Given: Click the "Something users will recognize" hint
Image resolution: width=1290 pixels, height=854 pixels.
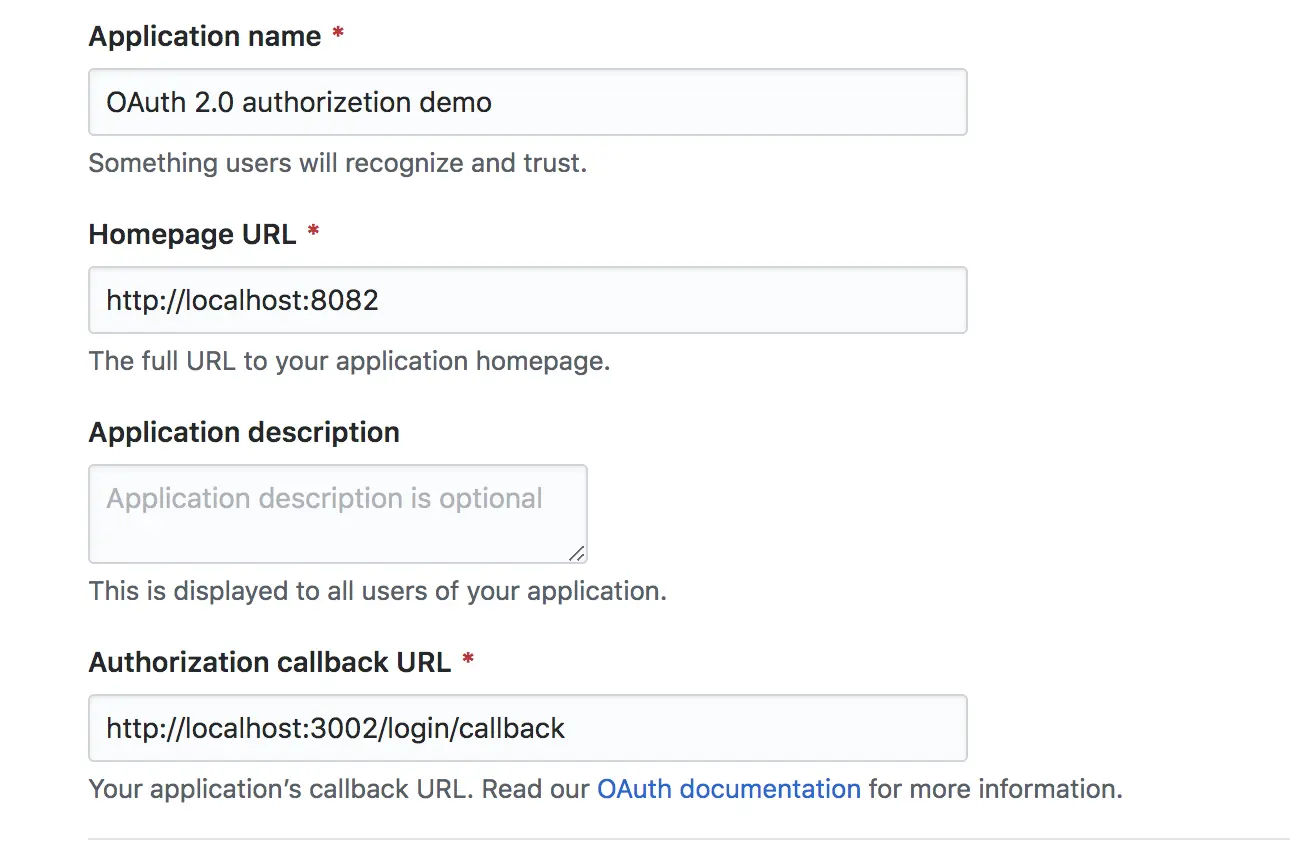Looking at the screenshot, I should point(337,163).
